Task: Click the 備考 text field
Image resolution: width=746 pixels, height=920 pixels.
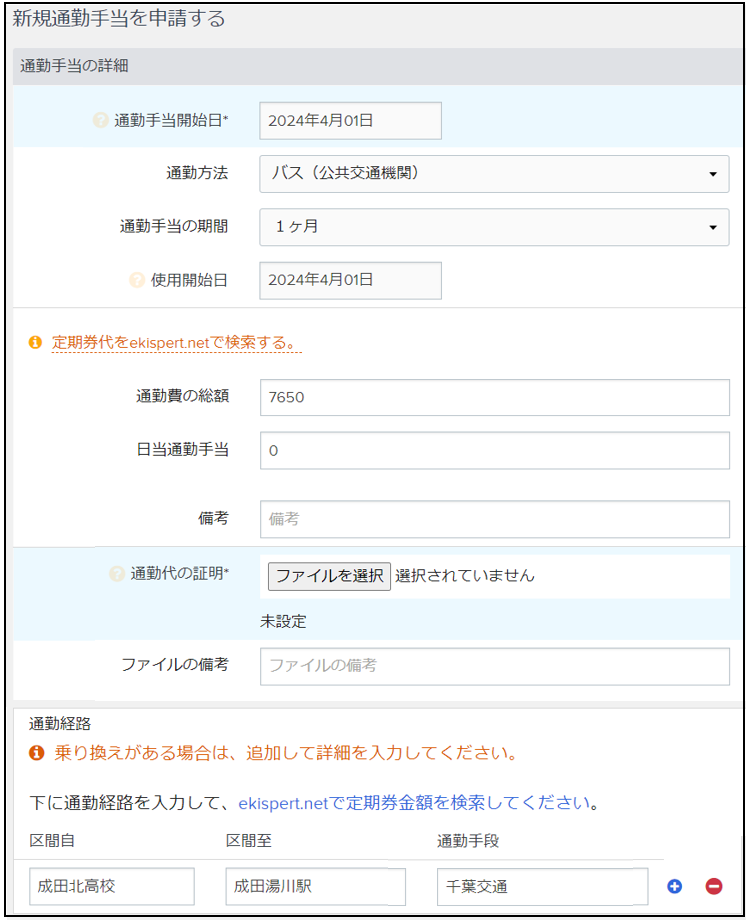Action: click(494, 519)
